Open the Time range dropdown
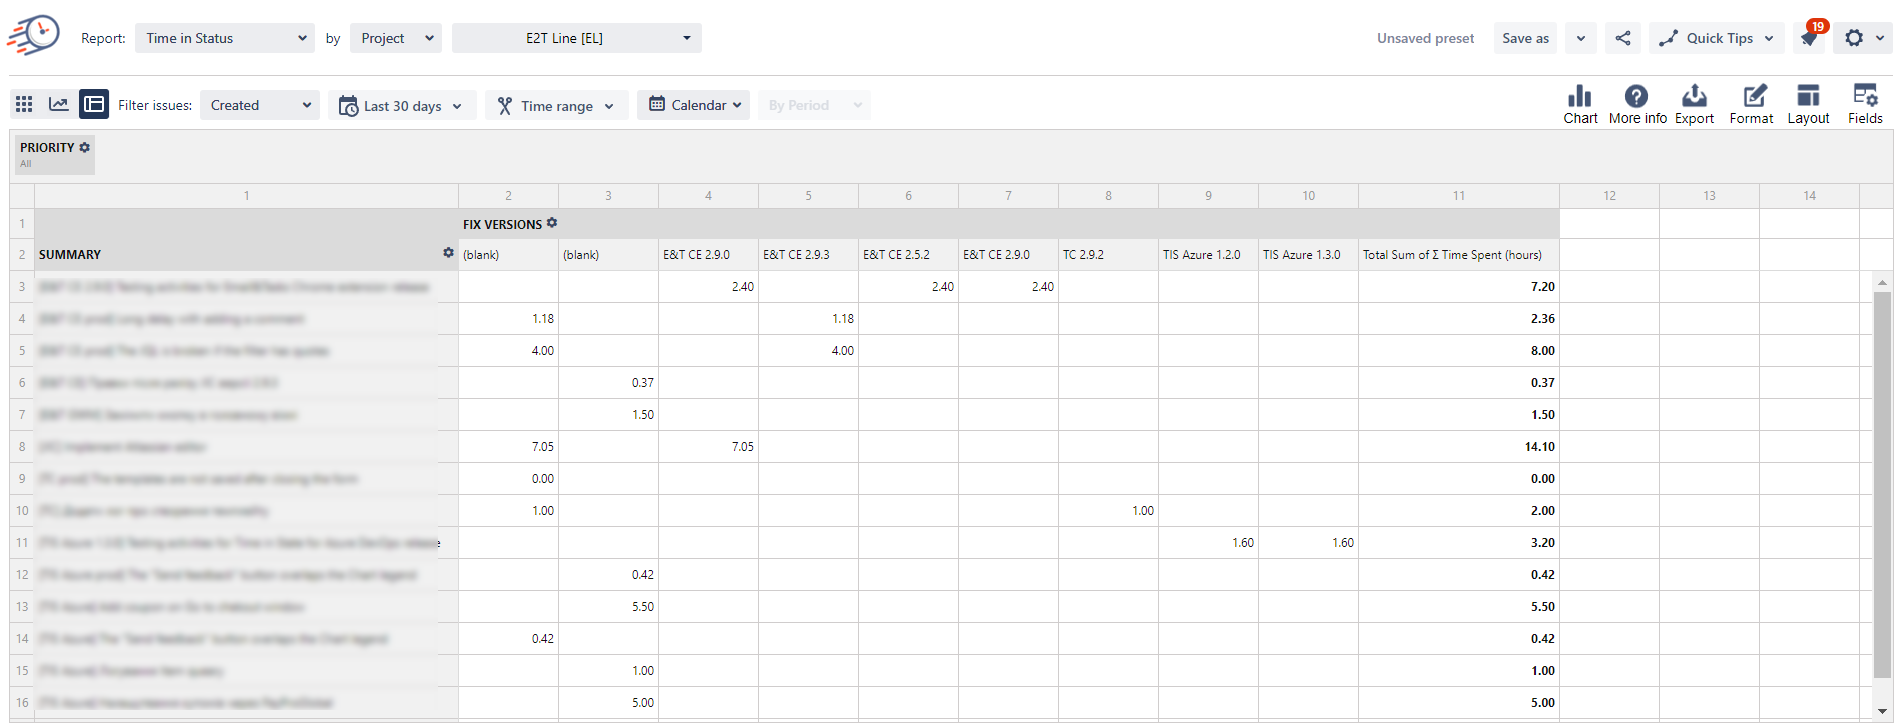The image size is (1899, 725). [557, 105]
